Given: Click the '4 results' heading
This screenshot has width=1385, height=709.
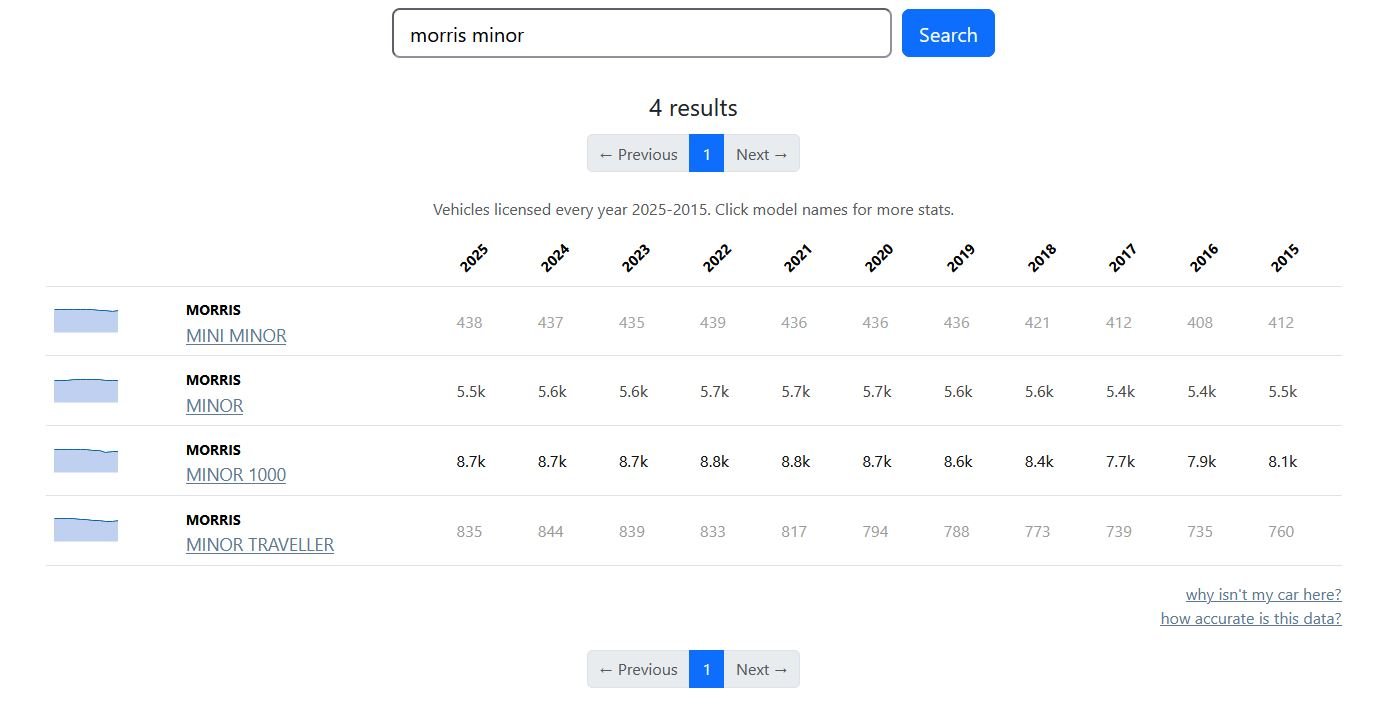Looking at the screenshot, I should [693, 108].
